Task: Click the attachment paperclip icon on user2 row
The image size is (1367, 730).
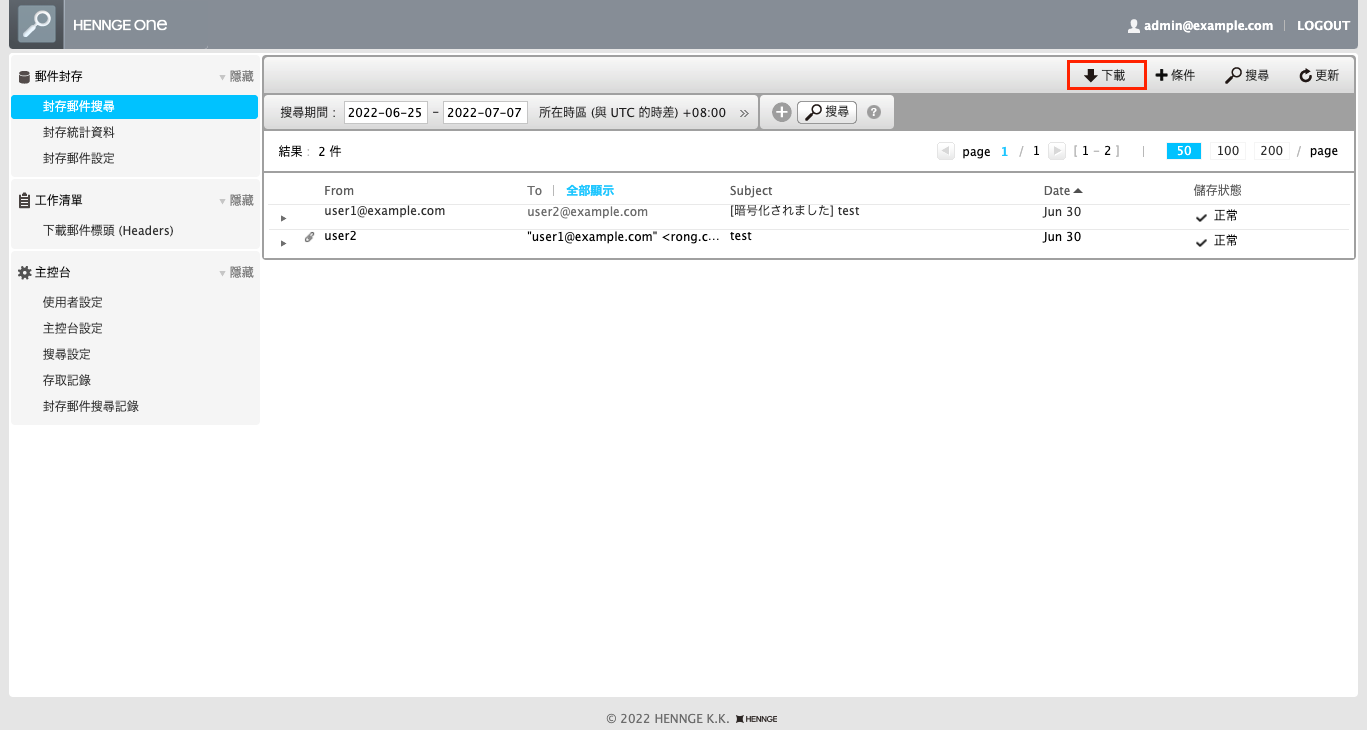Action: click(309, 237)
